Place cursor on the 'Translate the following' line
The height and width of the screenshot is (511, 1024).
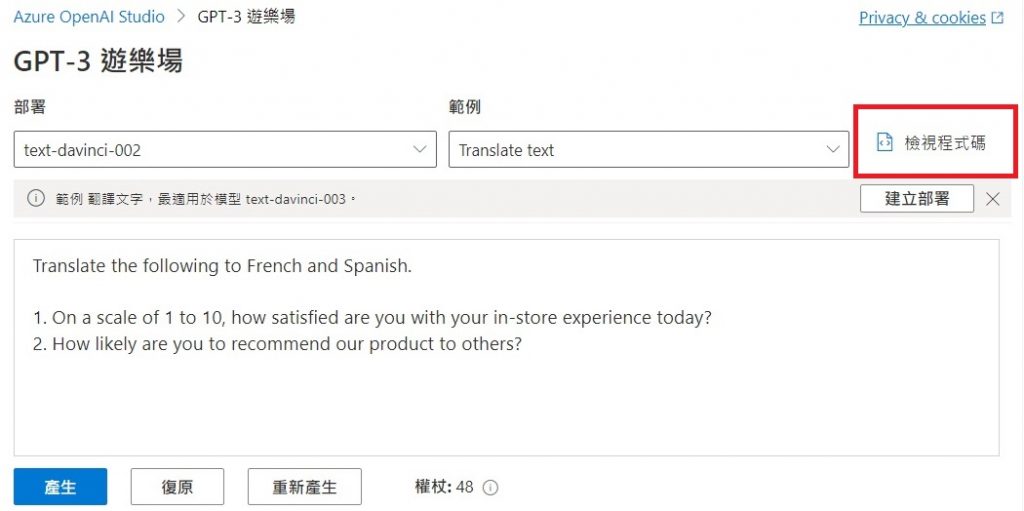(x=222, y=267)
